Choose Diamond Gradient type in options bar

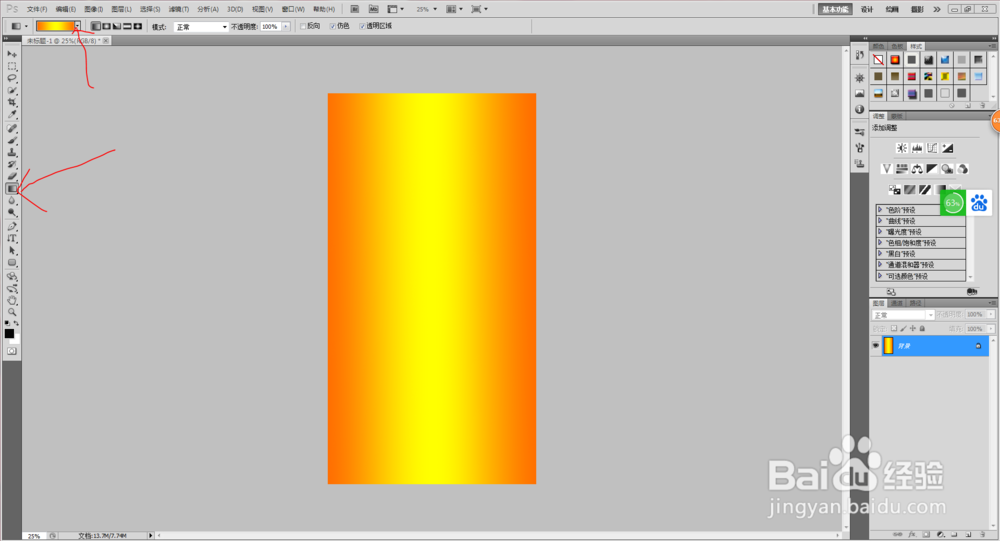(137, 26)
